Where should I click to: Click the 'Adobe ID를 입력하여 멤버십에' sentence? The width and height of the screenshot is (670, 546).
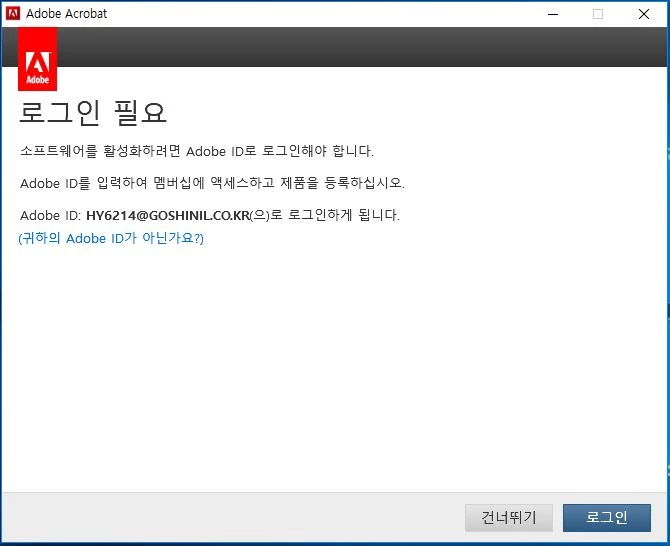(x=212, y=183)
